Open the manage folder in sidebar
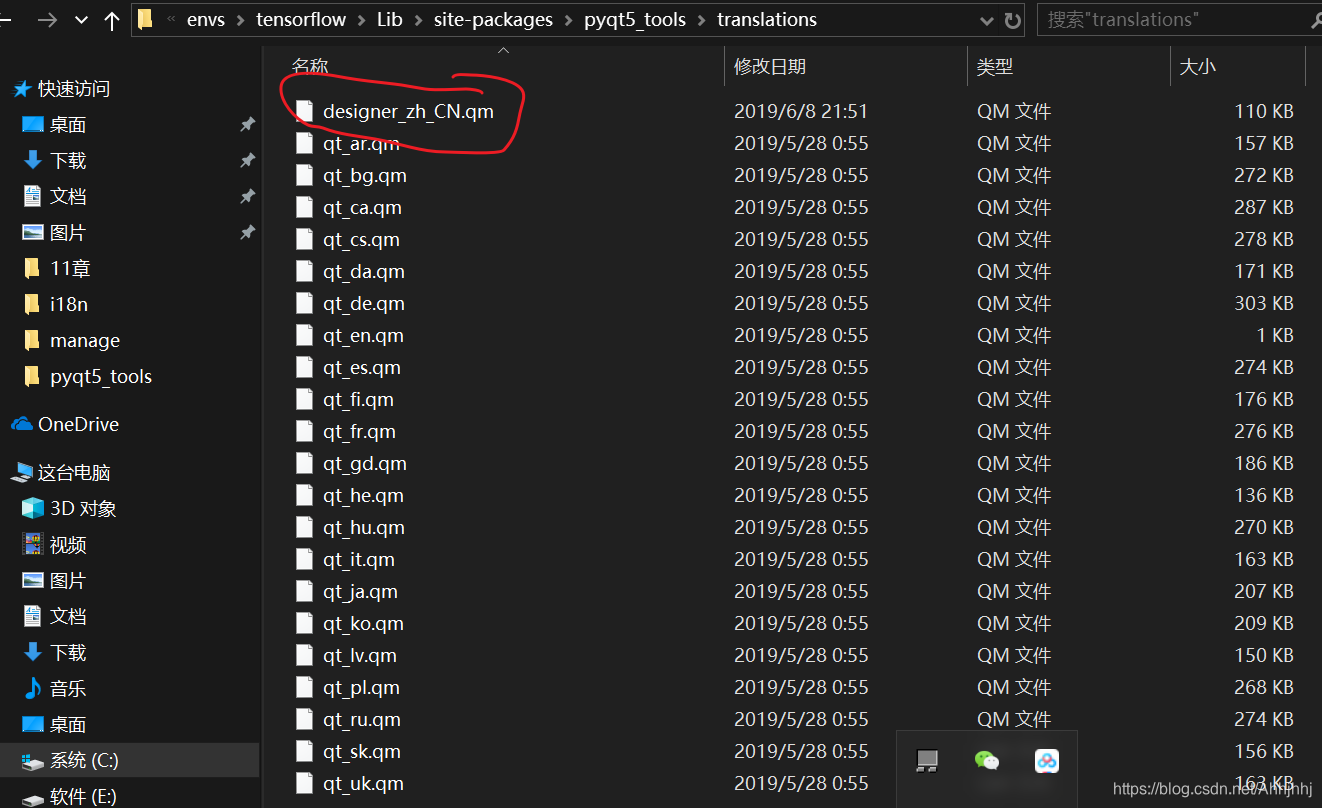Image resolution: width=1322 pixels, height=808 pixels. coord(85,340)
